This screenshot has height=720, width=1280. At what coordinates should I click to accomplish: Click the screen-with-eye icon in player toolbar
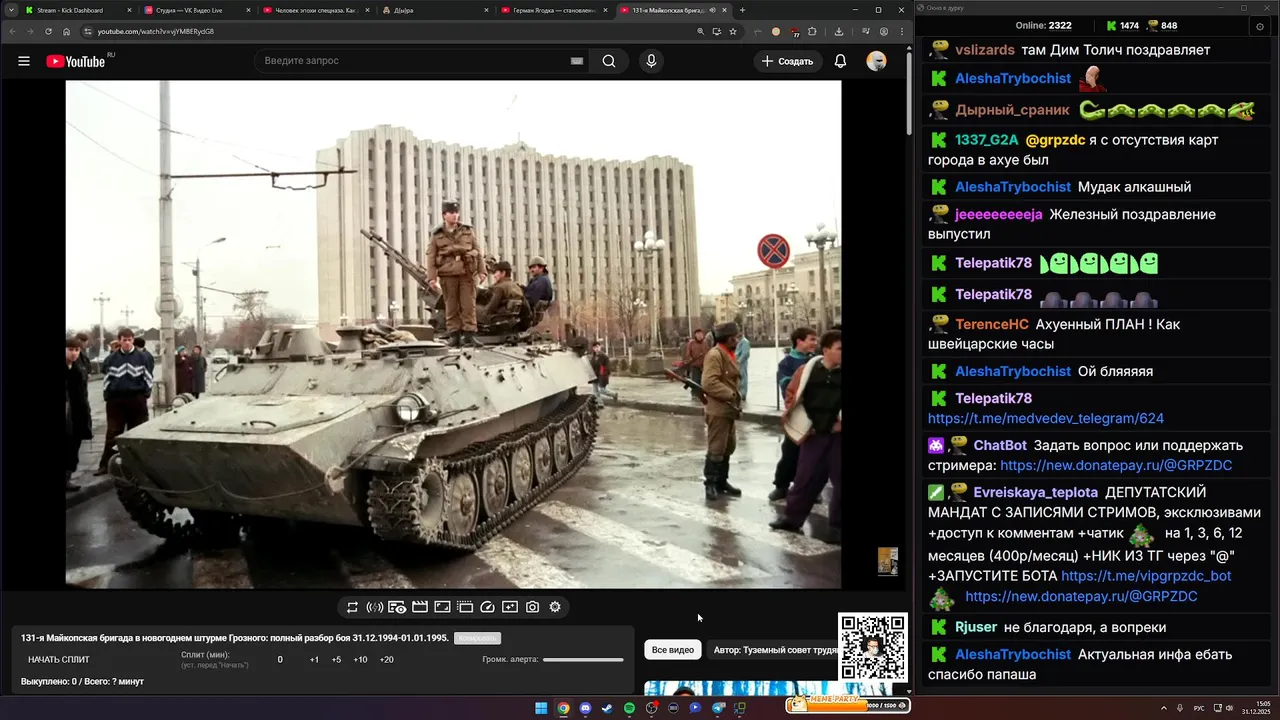[x=397, y=607]
